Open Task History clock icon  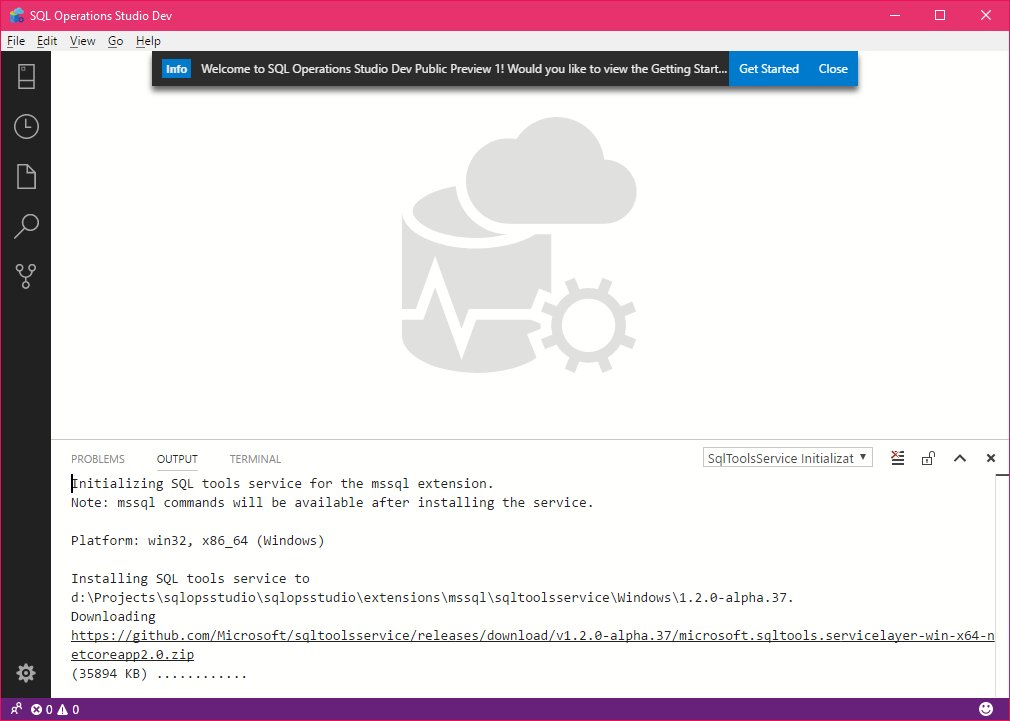pyautogui.click(x=26, y=126)
